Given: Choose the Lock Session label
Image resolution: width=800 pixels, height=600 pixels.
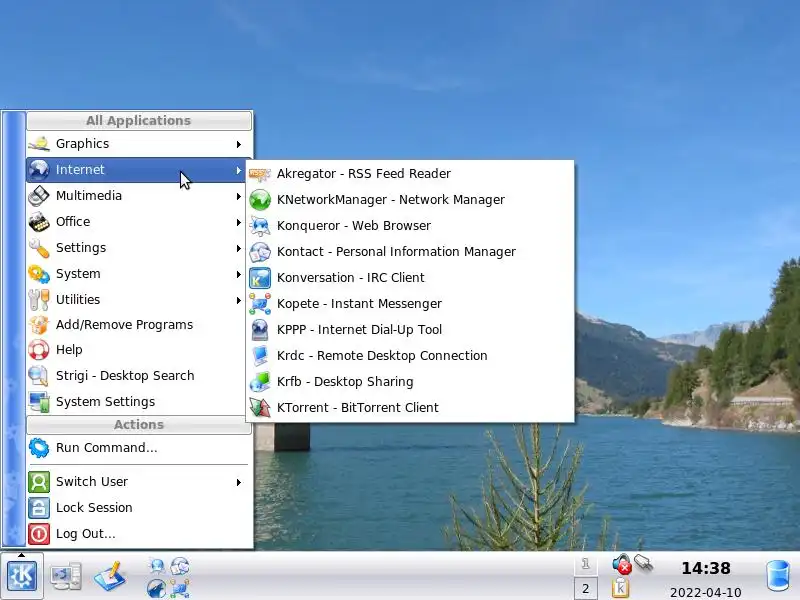Looking at the screenshot, I should pyautogui.click(x=94, y=508).
